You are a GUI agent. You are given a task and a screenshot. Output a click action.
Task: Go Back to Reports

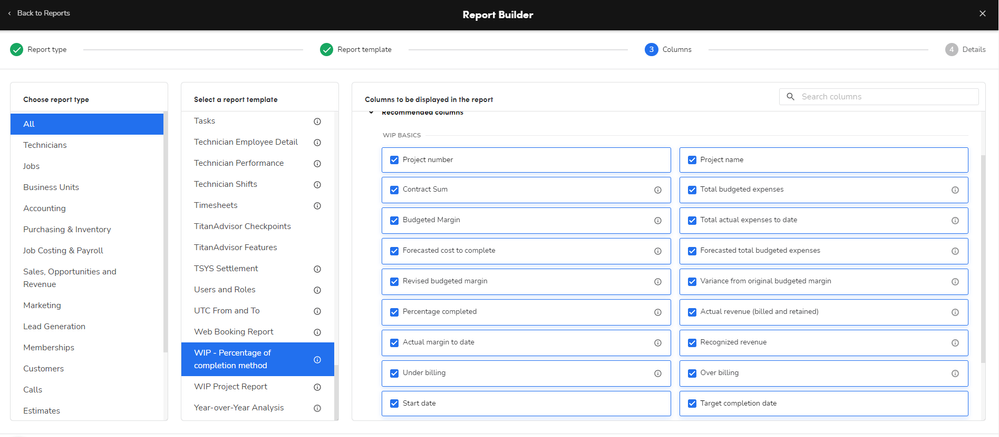click(38, 13)
